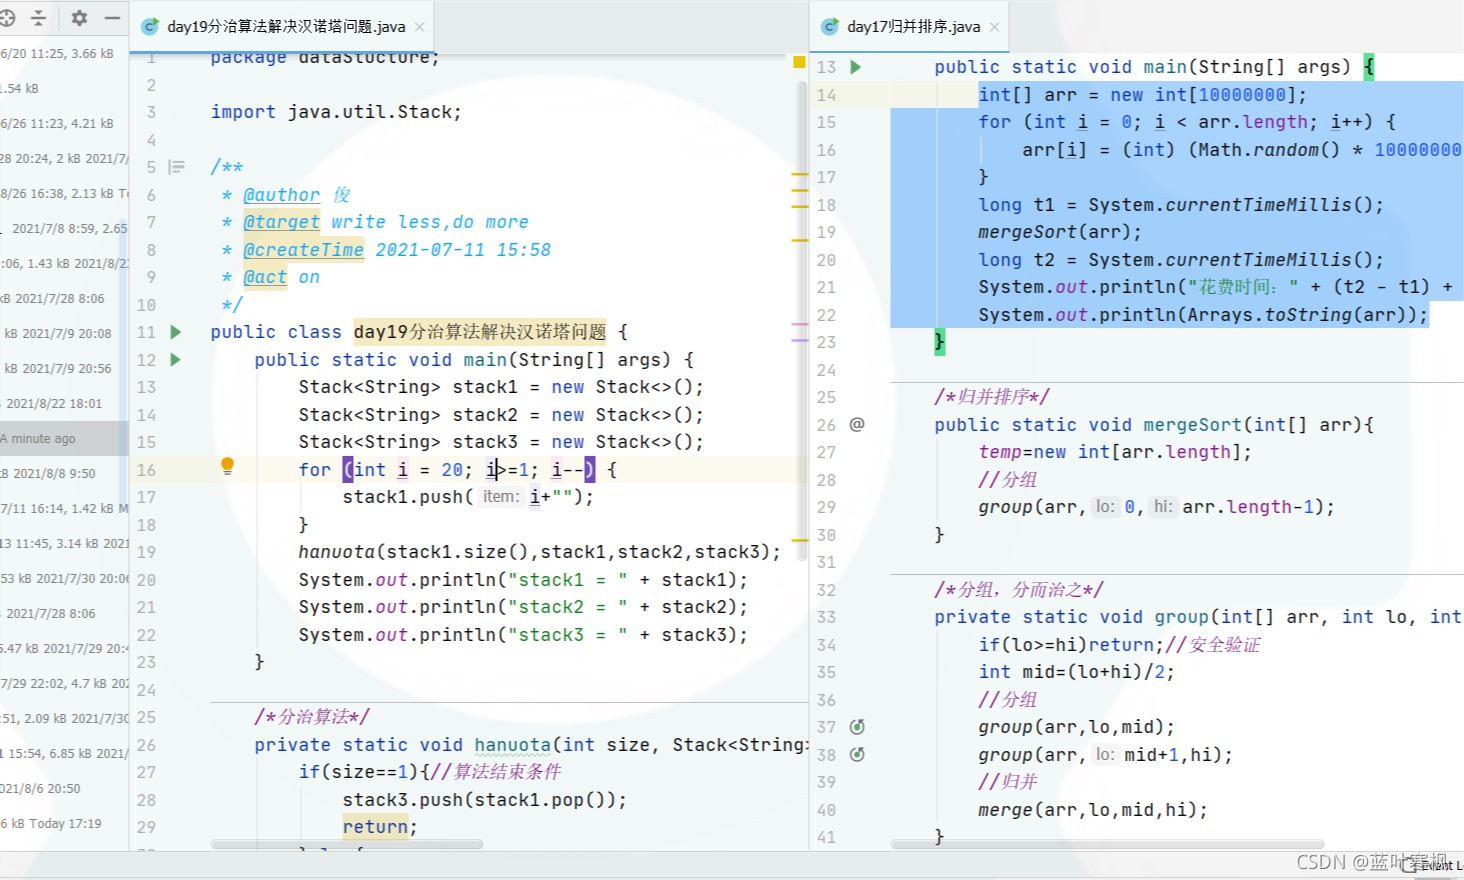Select file row showing 'Today 17:19'

click(x=64, y=823)
